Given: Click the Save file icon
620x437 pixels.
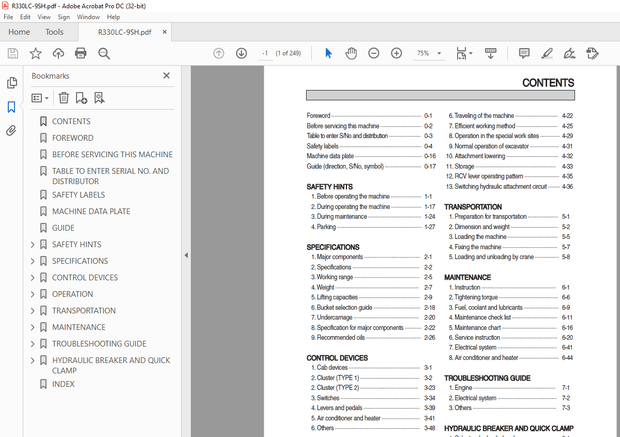Looking at the screenshot, I should (13, 53).
